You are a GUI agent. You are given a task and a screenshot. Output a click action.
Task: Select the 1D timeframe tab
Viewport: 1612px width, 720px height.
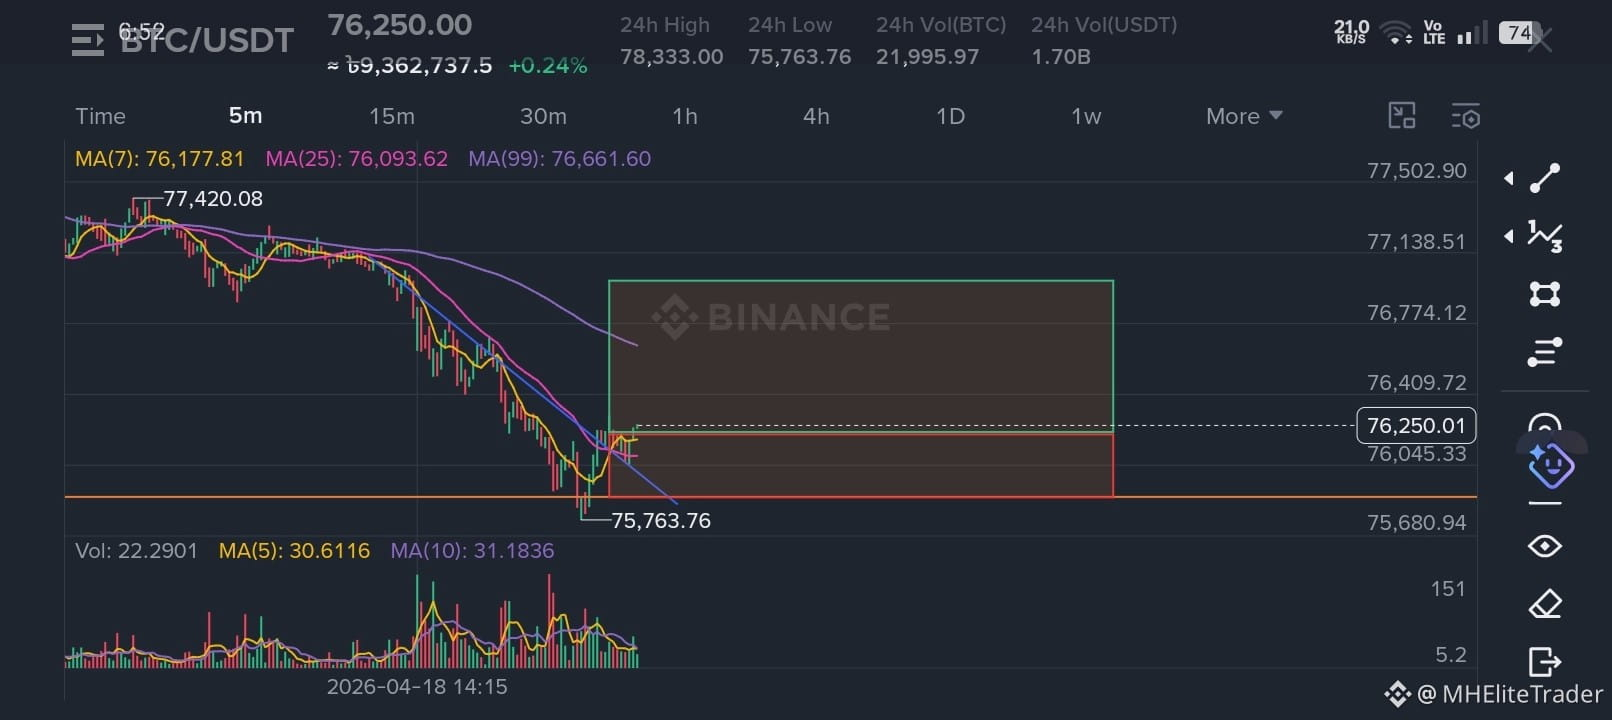click(950, 116)
